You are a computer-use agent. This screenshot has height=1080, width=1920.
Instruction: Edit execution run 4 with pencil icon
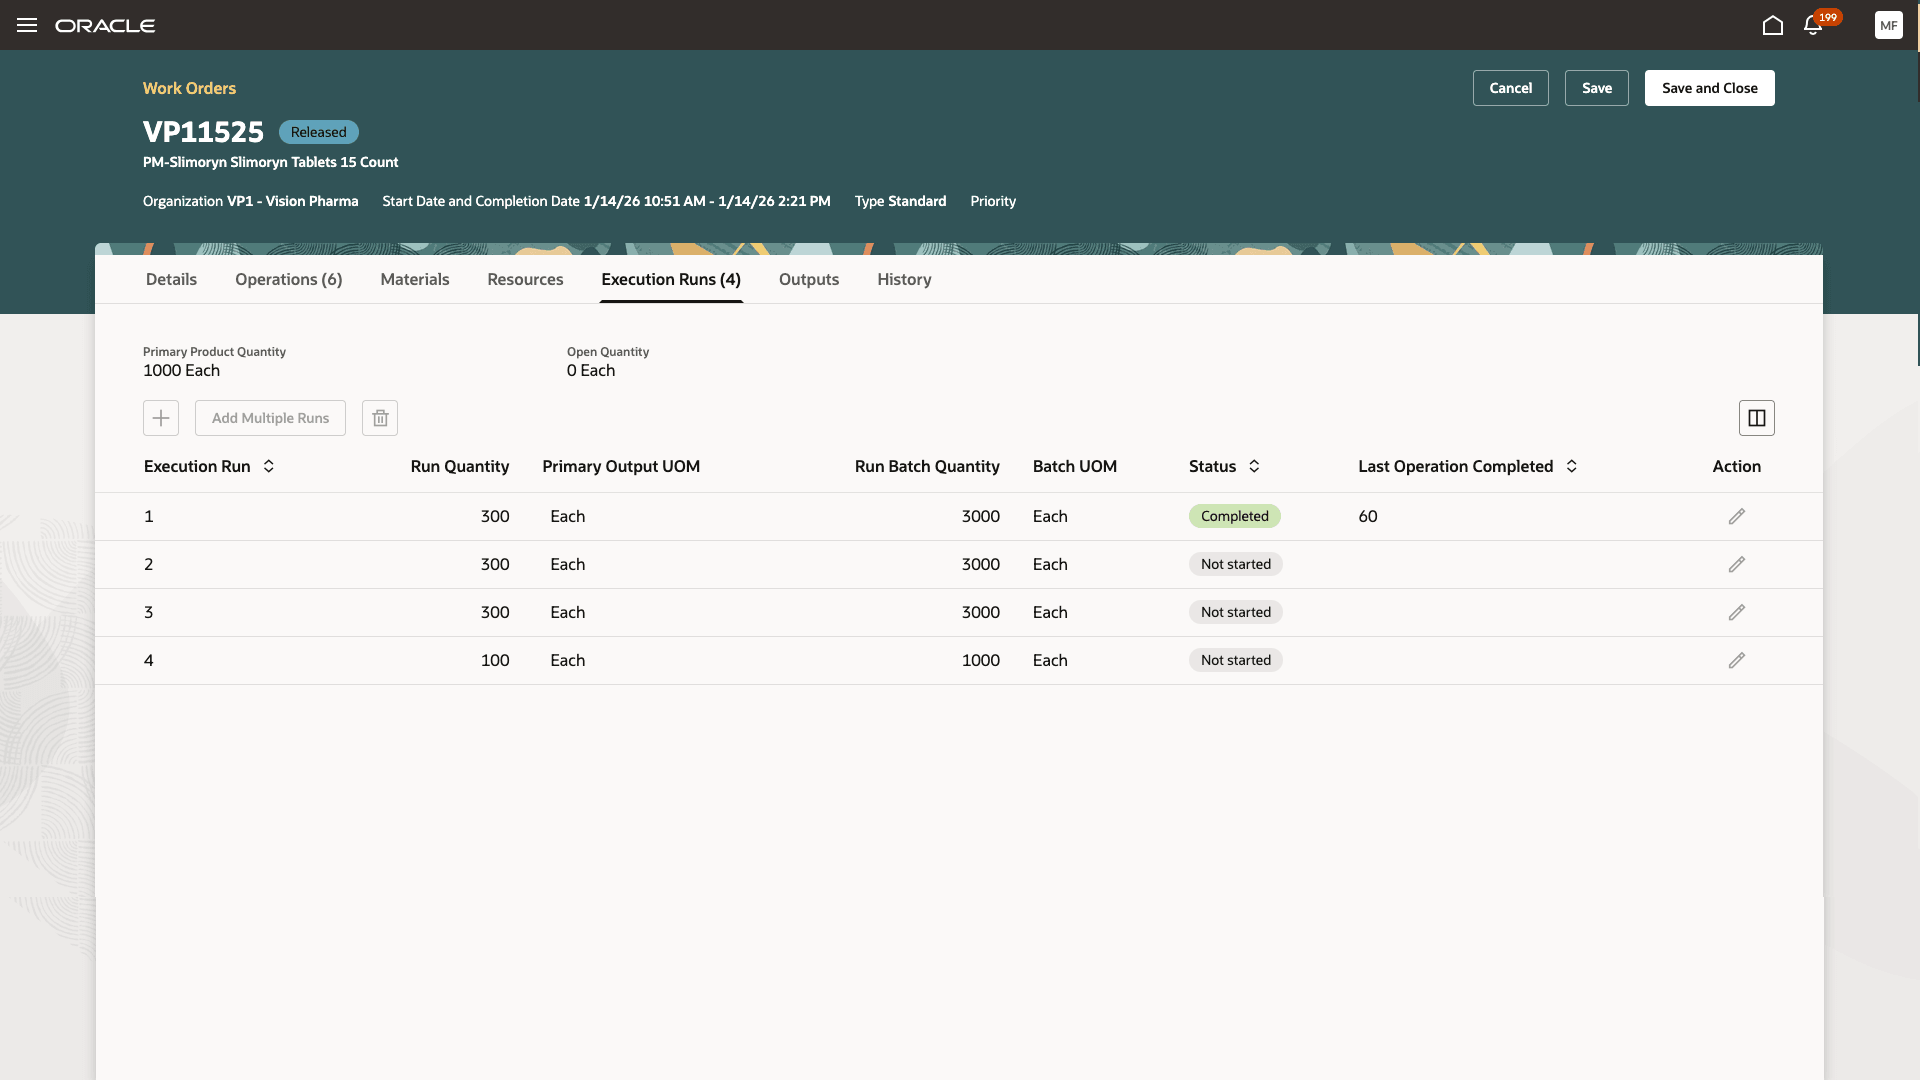pyautogui.click(x=1736, y=660)
